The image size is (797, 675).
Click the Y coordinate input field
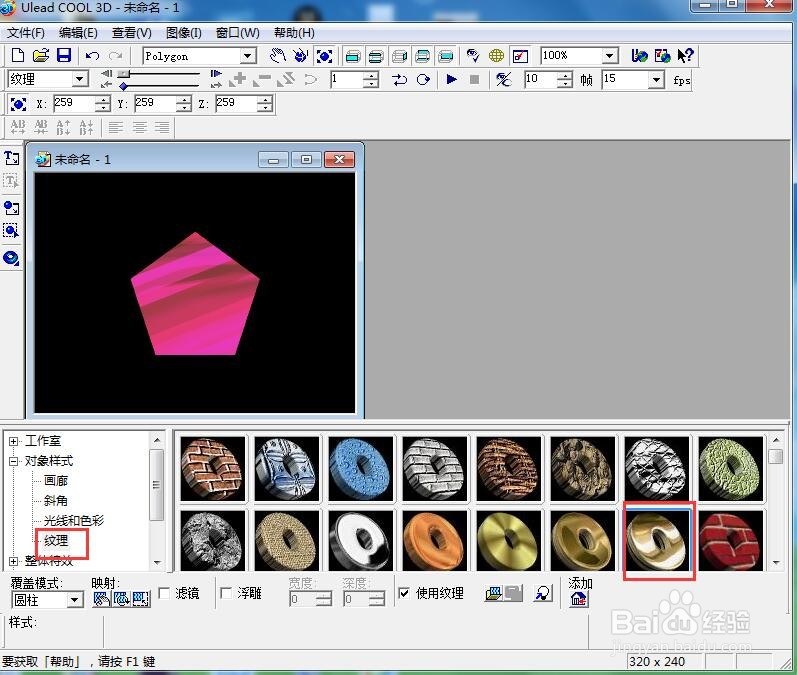tap(156, 103)
